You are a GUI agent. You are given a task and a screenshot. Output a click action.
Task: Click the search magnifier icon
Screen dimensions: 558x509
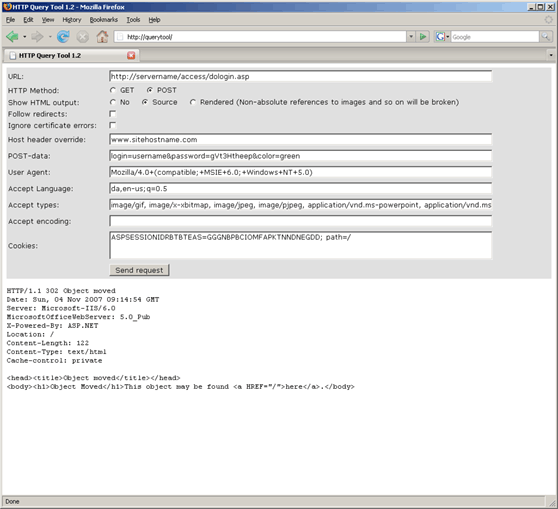545,37
